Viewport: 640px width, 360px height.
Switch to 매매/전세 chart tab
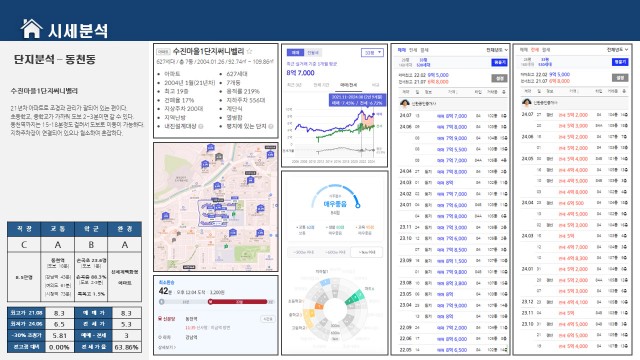point(348,85)
